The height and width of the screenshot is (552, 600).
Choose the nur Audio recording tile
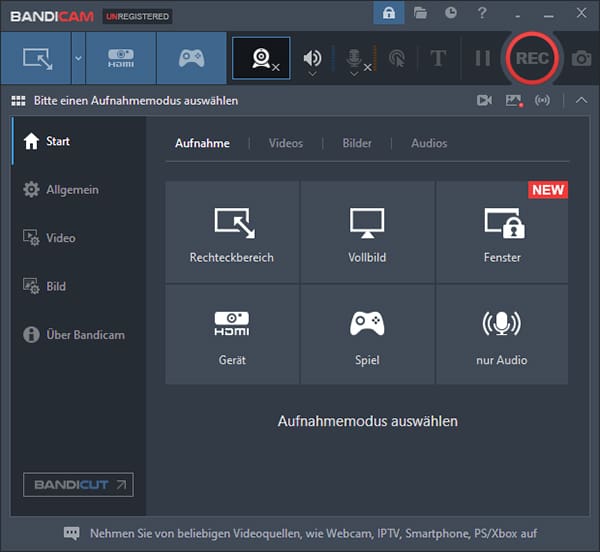[502, 334]
